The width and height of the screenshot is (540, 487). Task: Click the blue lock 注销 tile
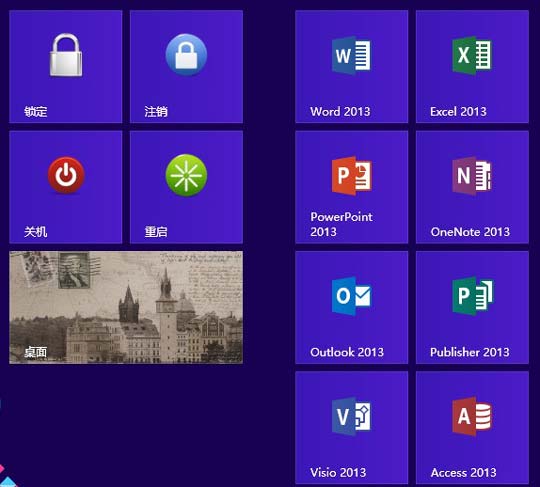[186, 66]
